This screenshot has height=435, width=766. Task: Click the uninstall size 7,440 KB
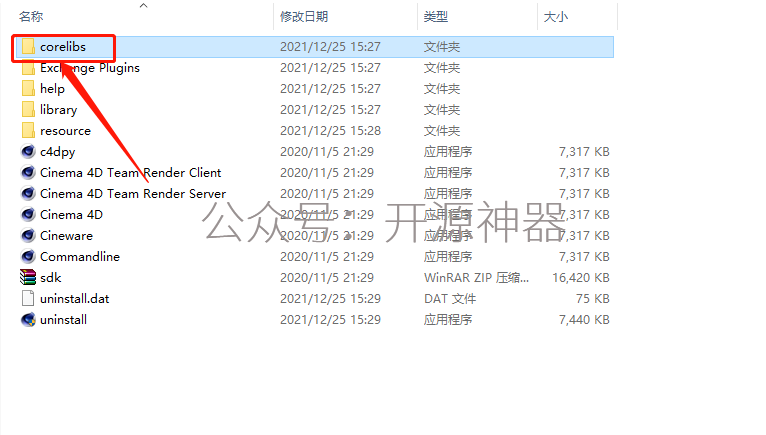[584, 320]
